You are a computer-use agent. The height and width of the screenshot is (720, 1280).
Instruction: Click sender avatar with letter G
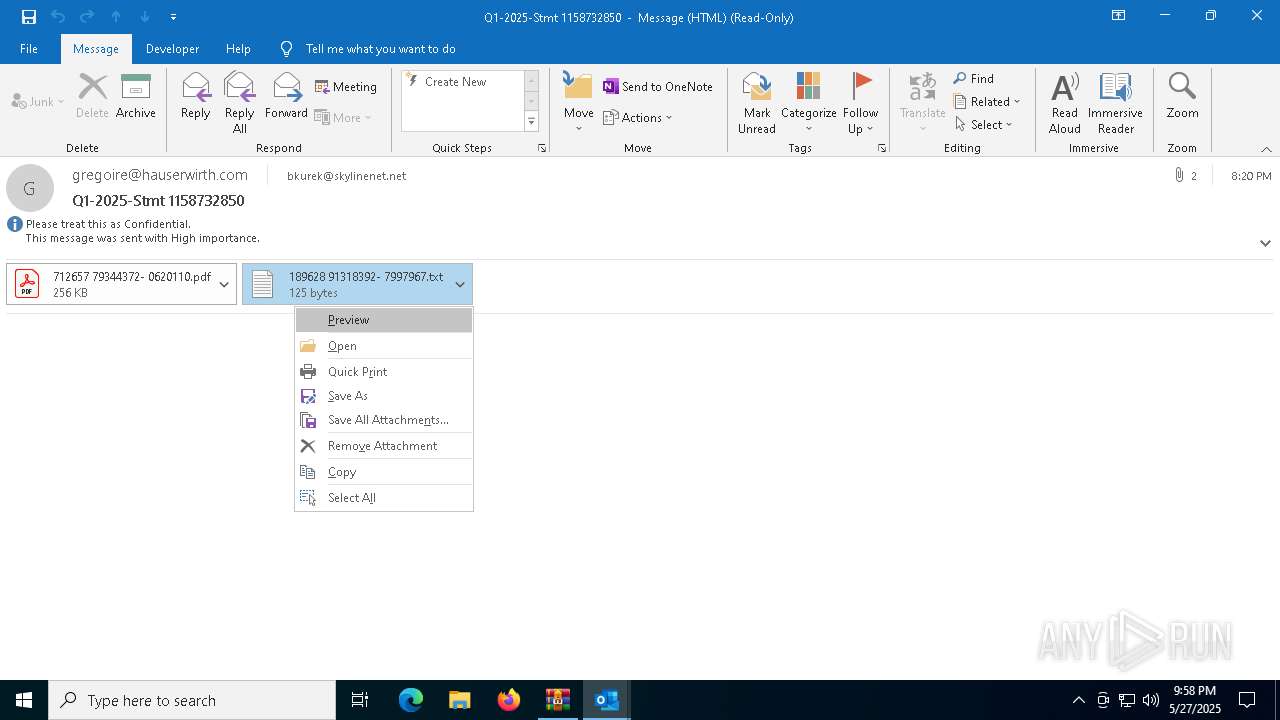click(x=30, y=188)
